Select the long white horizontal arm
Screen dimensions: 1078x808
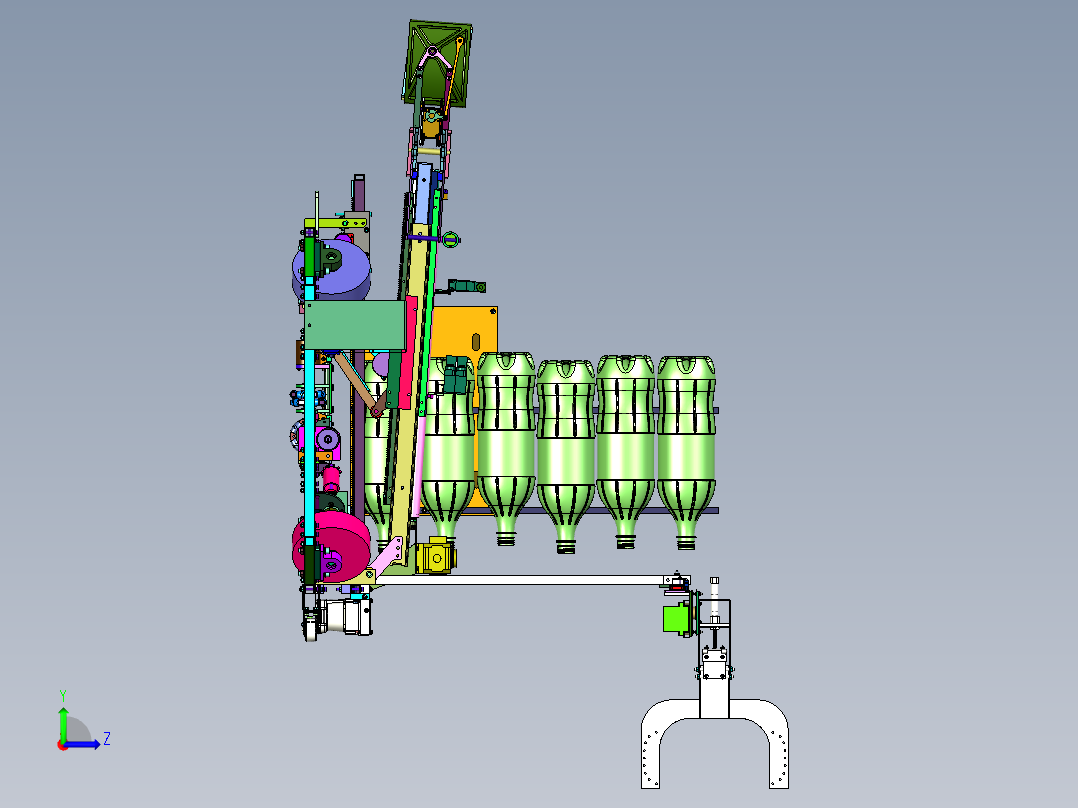click(x=521, y=580)
